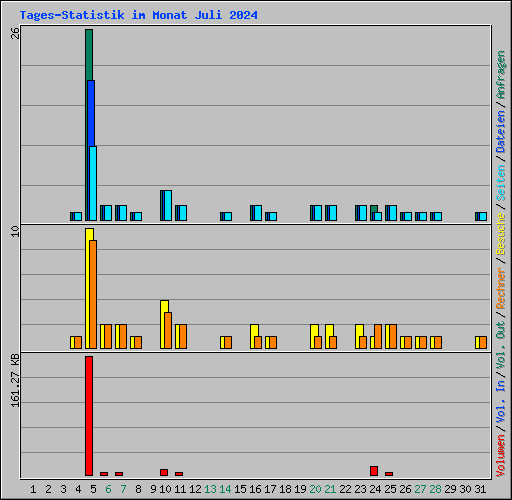Click the green x-axis day label 6
Screen dimensions: 512x500
(108, 489)
